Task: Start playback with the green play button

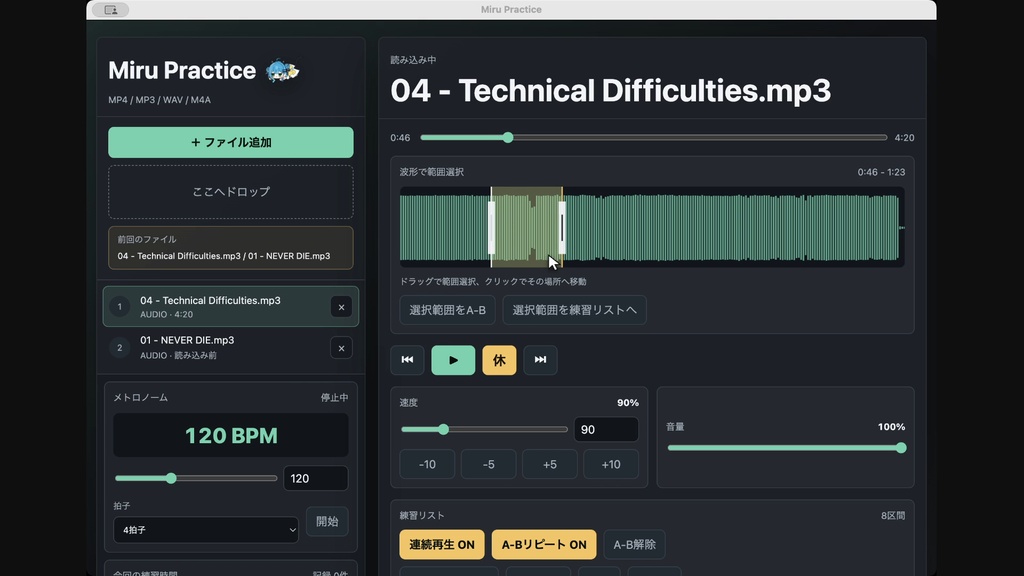Action: 453,360
